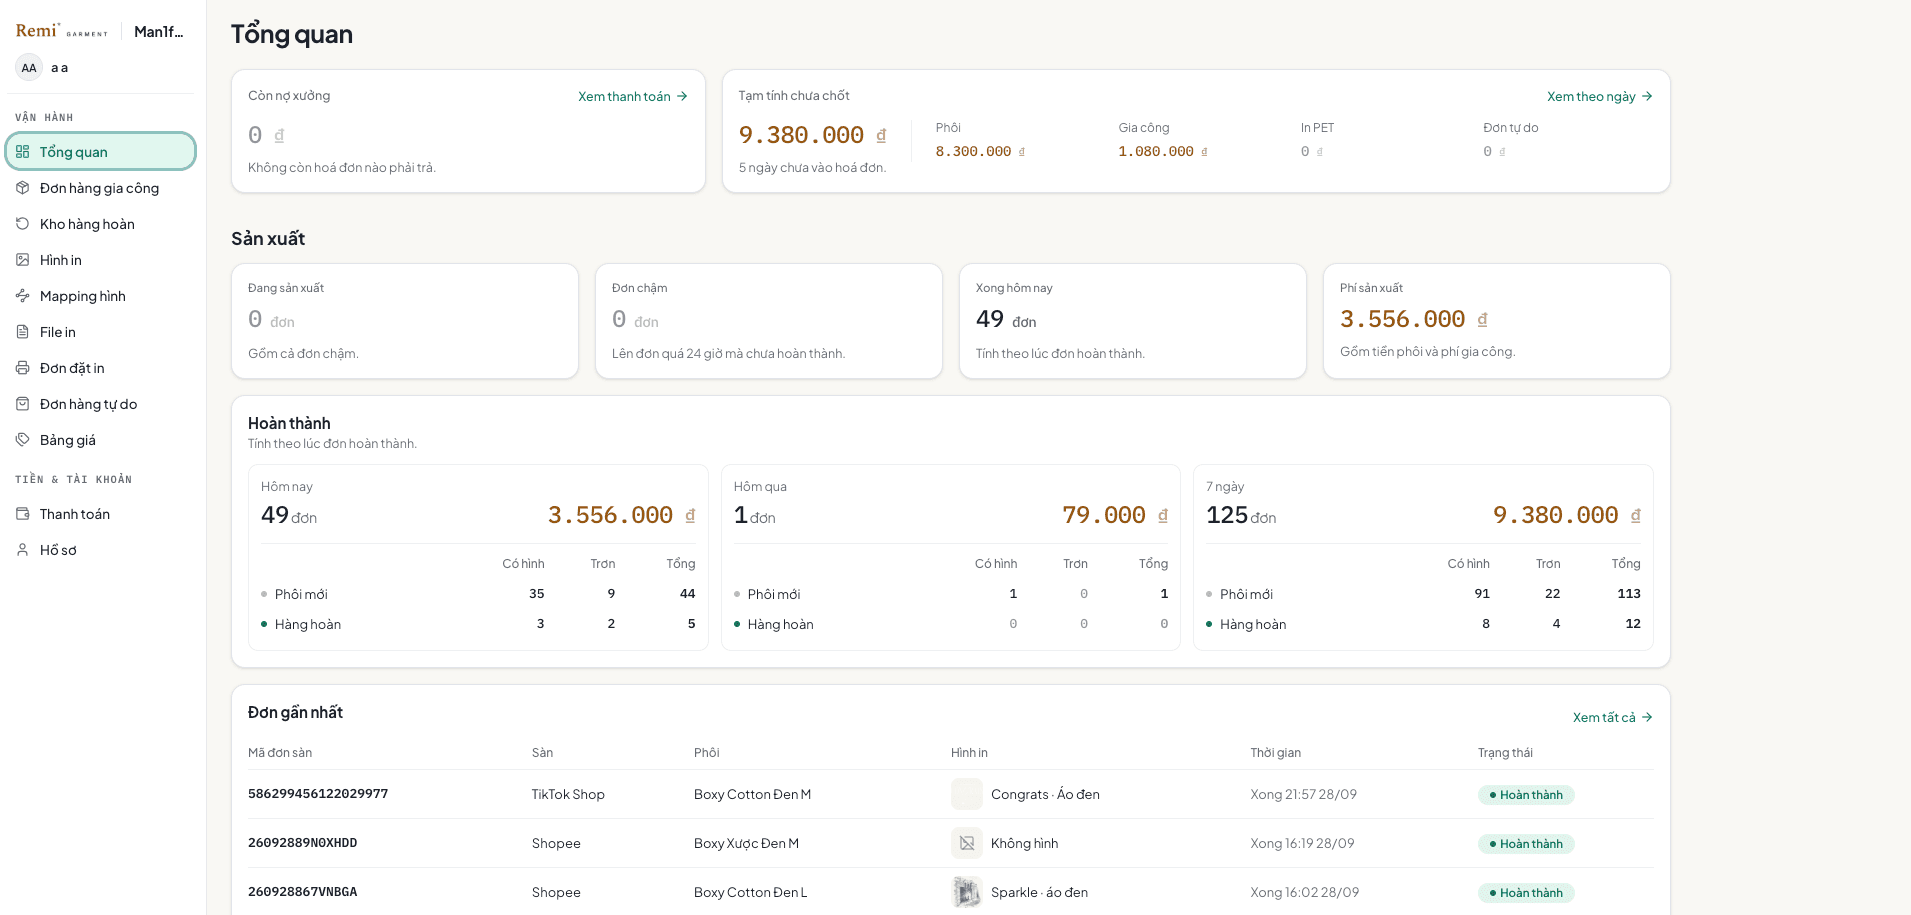
Task: Click the Xem theo ngày link
Action: pyautogui.click(x=1600, y=97)
